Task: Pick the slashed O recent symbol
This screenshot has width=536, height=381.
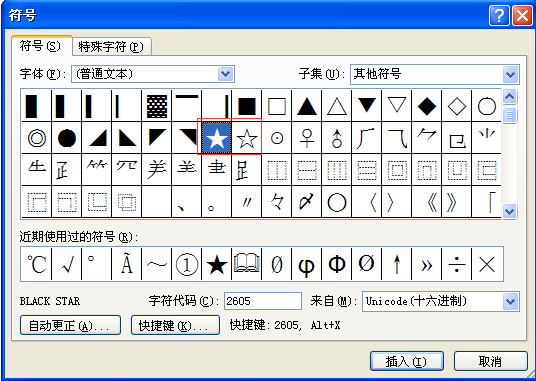Action: point(367,264)
